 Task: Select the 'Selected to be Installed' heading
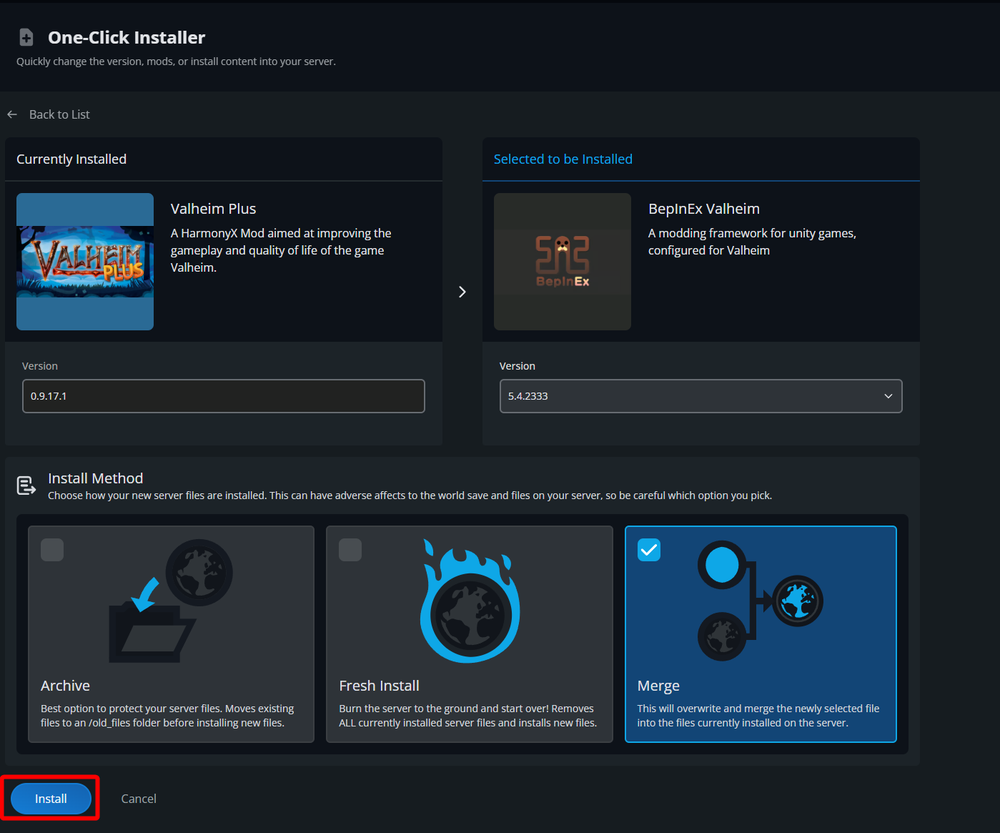tap(563, 159)
